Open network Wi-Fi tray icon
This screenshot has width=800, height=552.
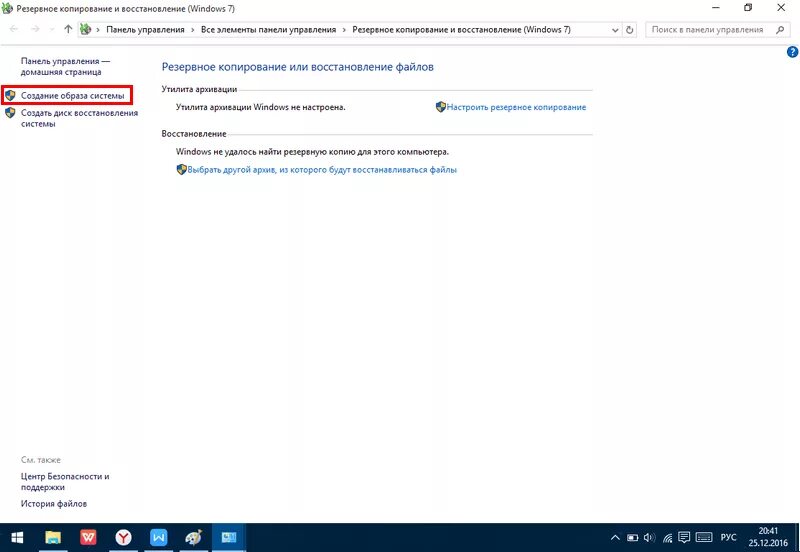coord(667,538)
